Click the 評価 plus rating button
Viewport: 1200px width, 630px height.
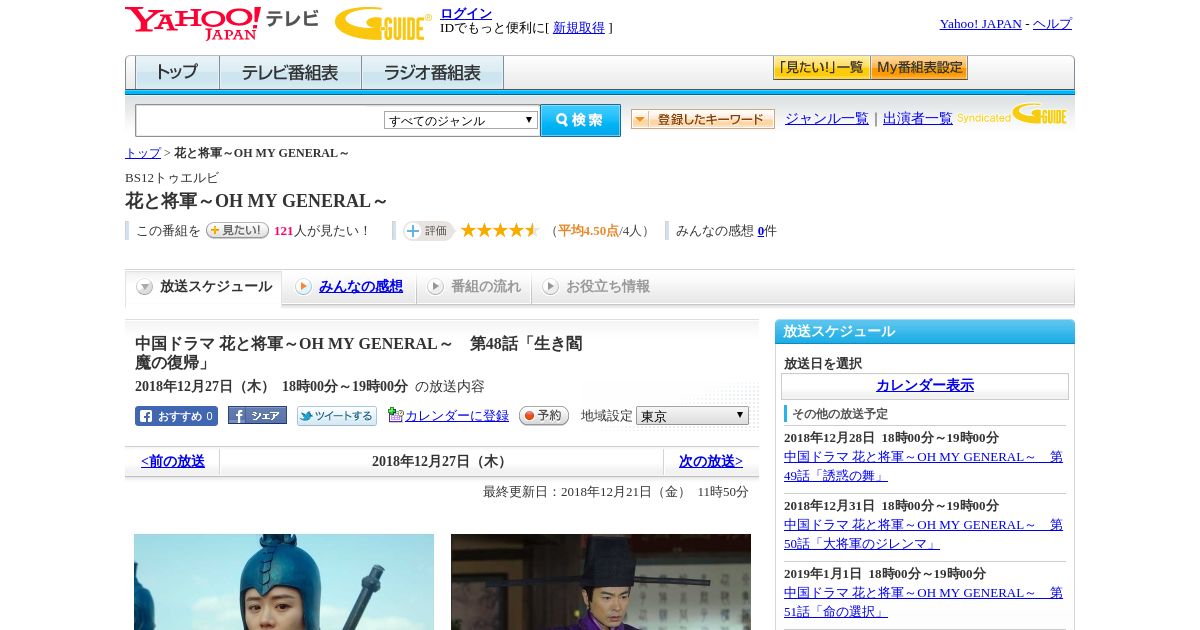[x=428, y=230]
